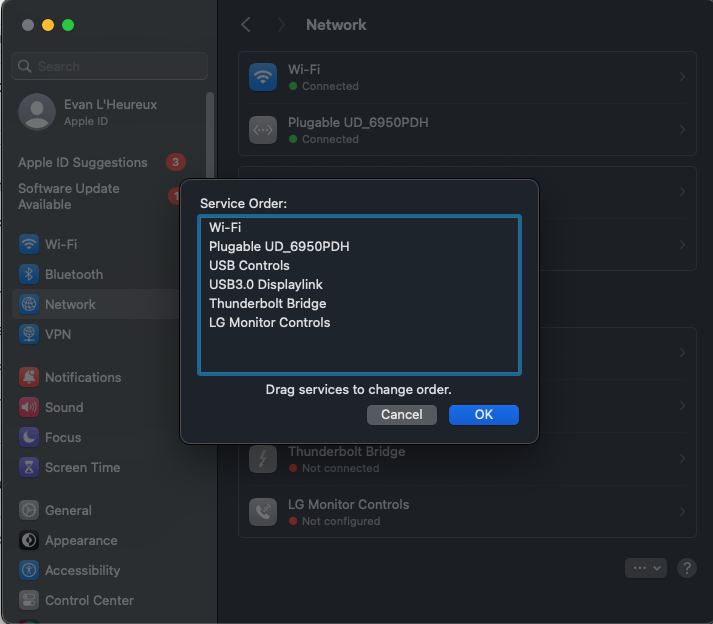Open General settings in sidebar
The image size is (713, 624).
68,510
